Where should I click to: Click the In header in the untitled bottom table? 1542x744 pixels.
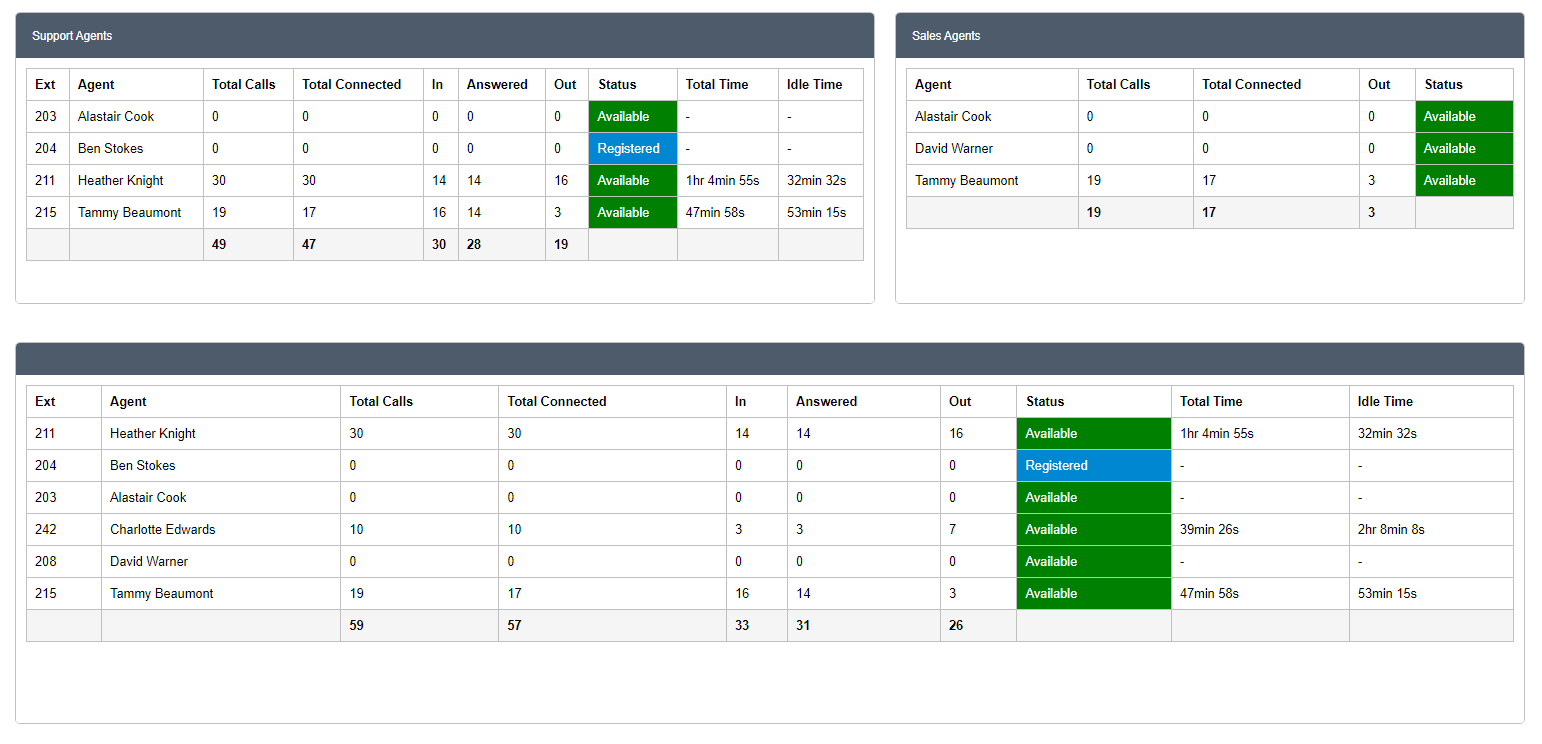pos(741,402)
